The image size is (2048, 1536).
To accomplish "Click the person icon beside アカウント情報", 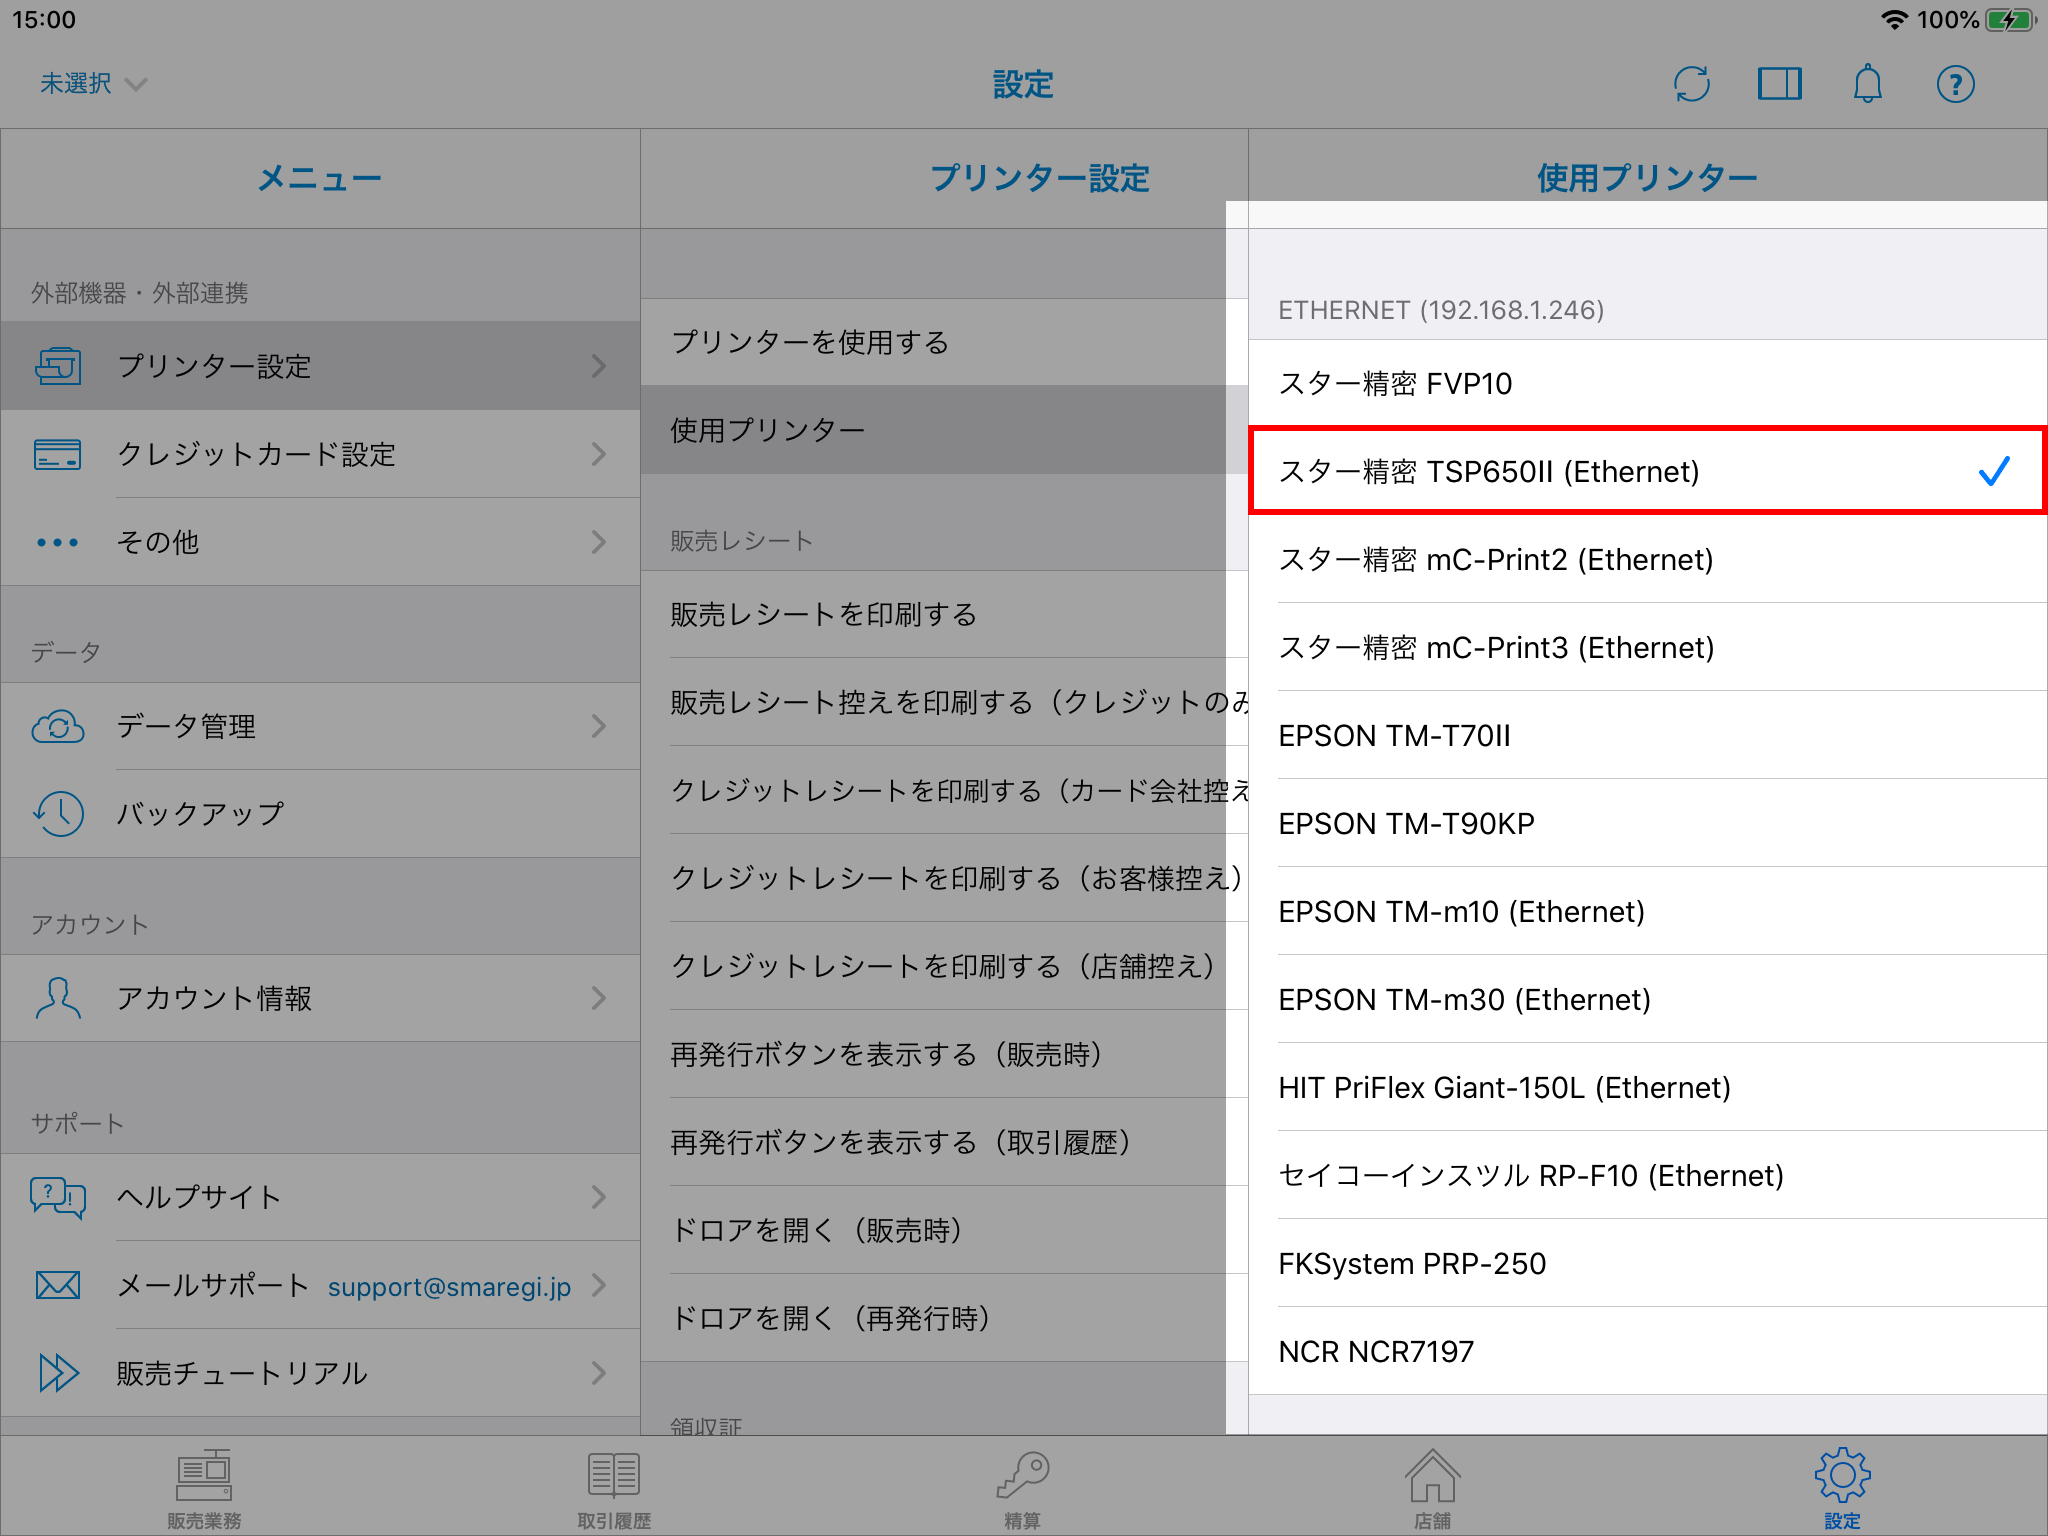I will click(58, 998).
